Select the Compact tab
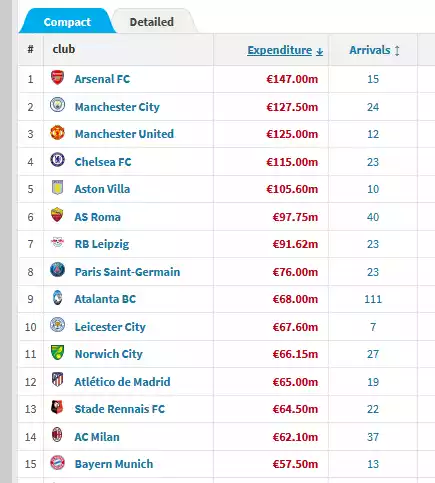 [67, 22]
